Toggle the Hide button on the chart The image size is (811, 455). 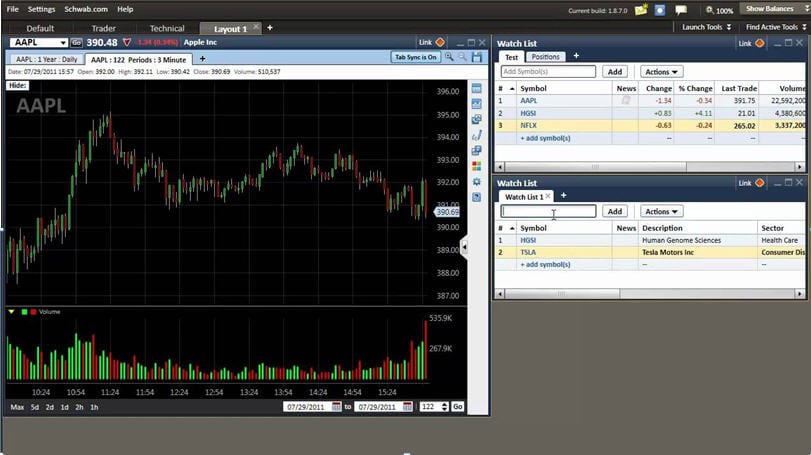coord(17,85)
